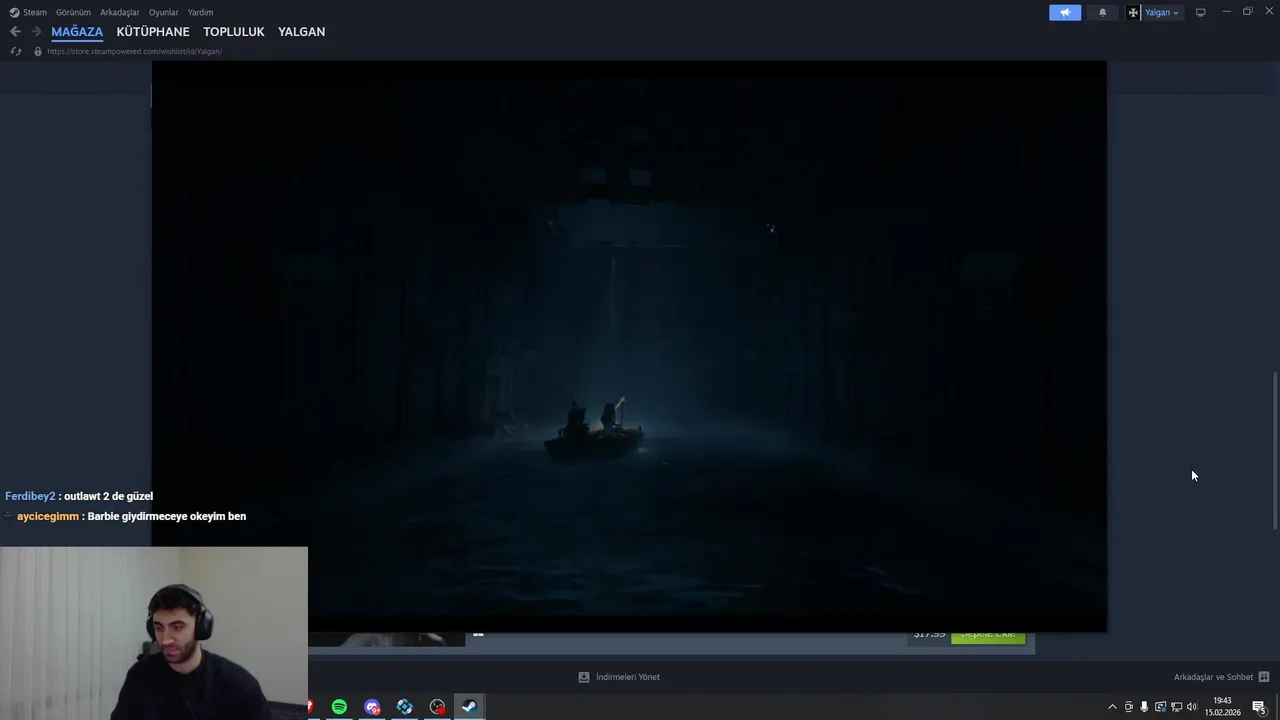1280x720 pixels.
Task: Click the back navigation arrow
Action: pyautogui.click(x=15, y=32)
